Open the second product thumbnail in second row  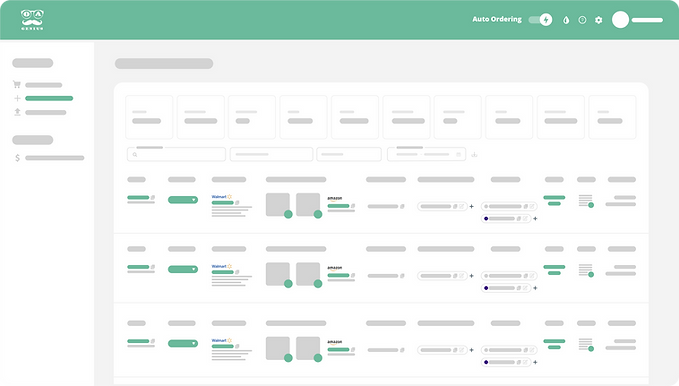click(308, 274)
